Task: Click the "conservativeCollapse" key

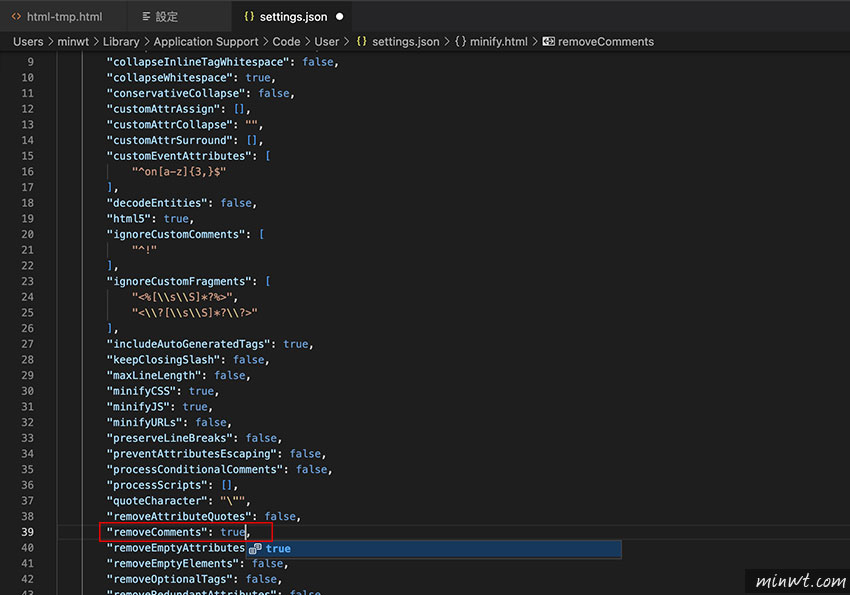Action: (x=176, y=93)
